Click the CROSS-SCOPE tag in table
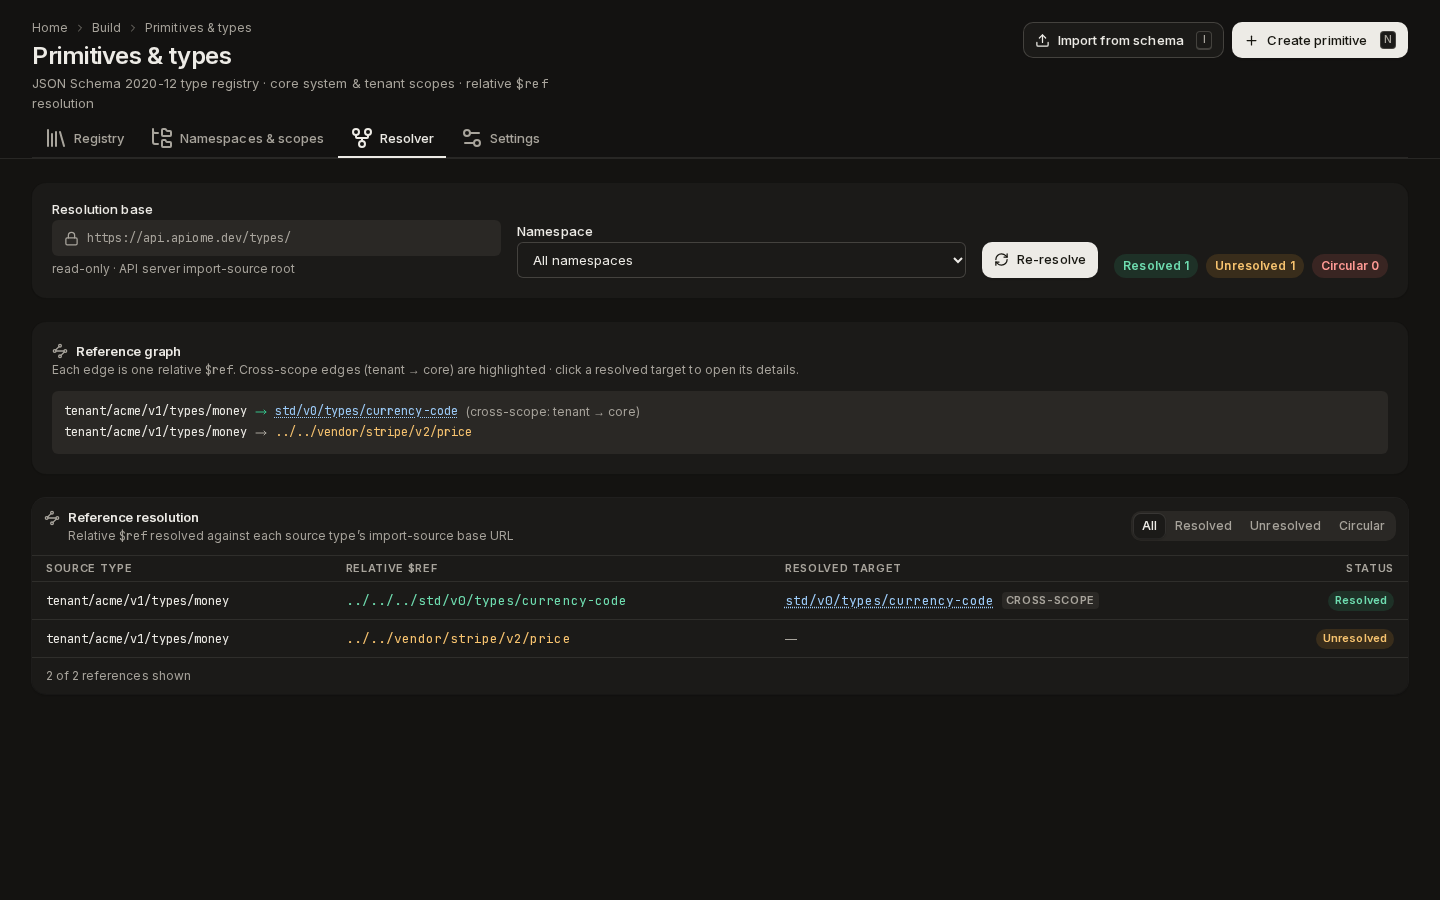This screenshot has width=1440, height=900. (x=1050, y=600)
